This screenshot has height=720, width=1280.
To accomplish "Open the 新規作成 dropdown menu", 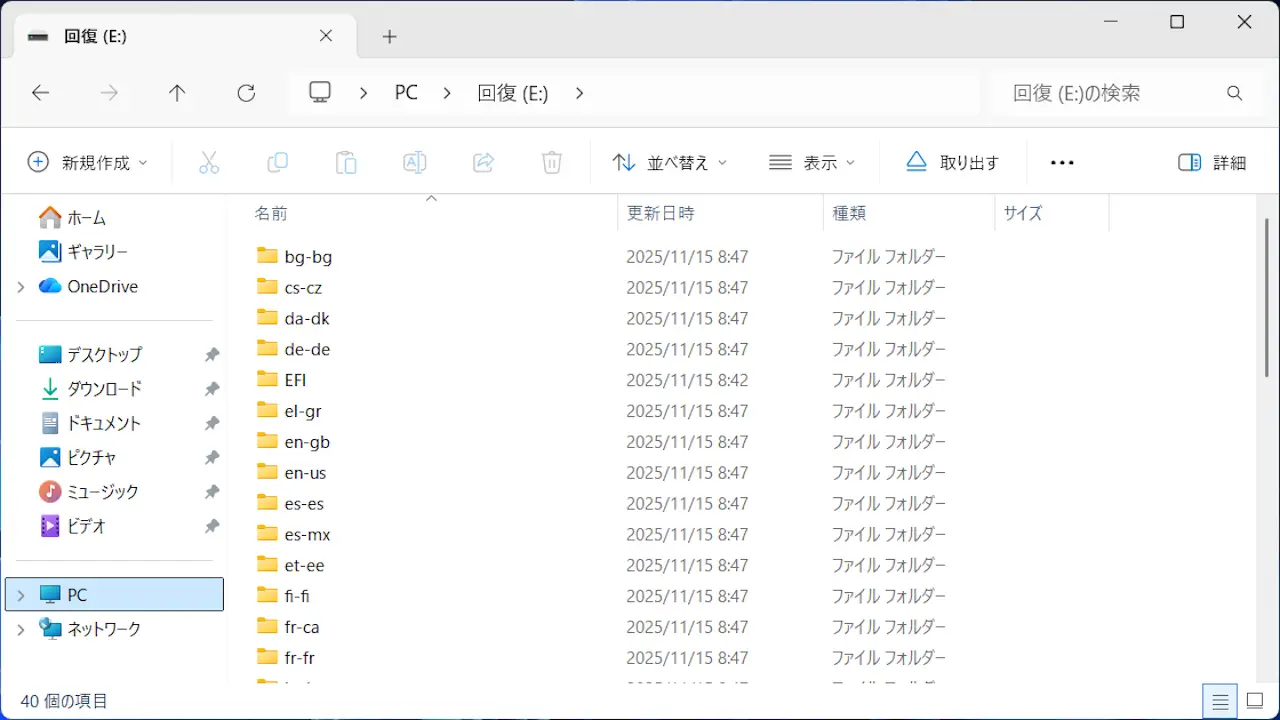I will coord(88,162).
